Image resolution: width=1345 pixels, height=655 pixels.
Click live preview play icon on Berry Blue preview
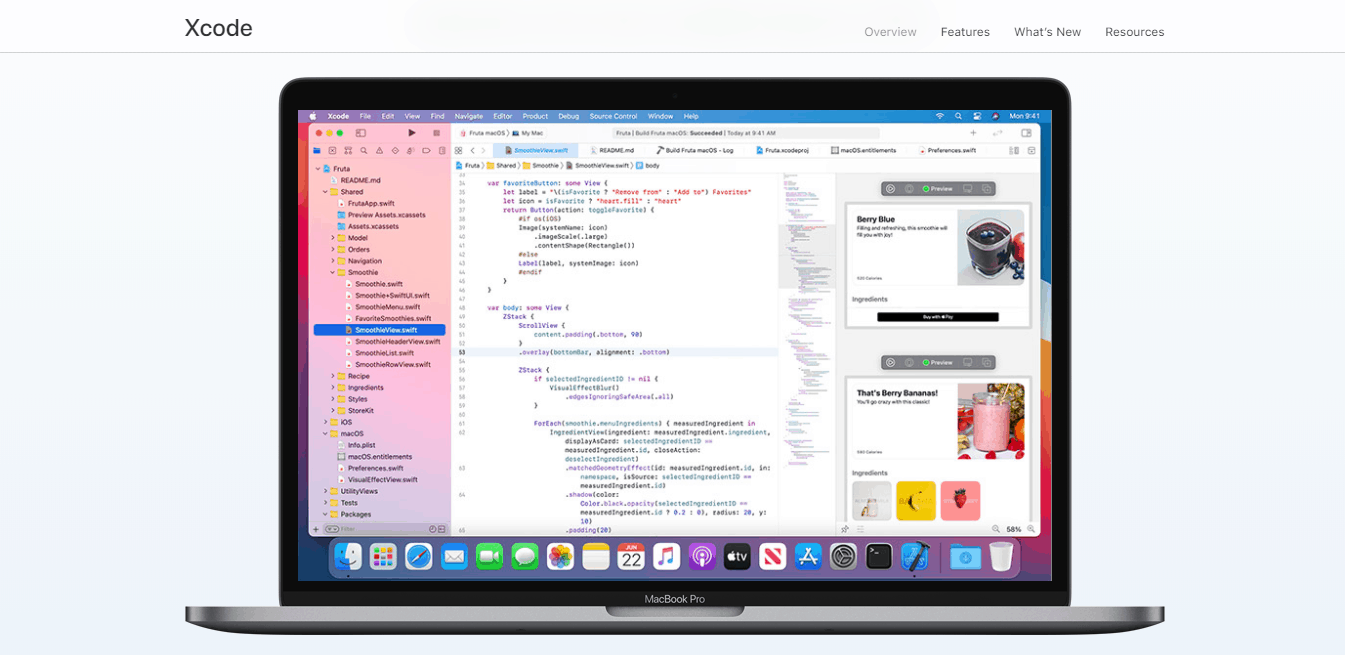click(890, 188)
